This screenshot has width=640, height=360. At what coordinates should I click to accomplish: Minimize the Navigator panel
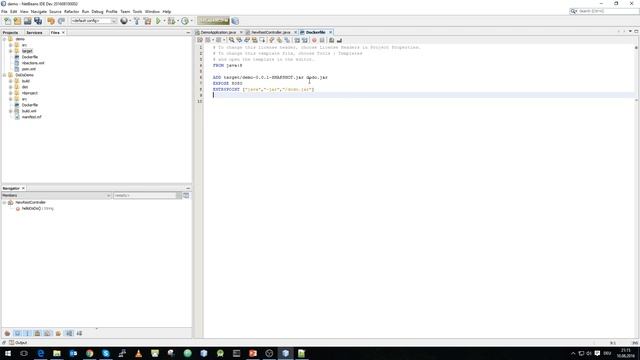click(x=188, y=188)
